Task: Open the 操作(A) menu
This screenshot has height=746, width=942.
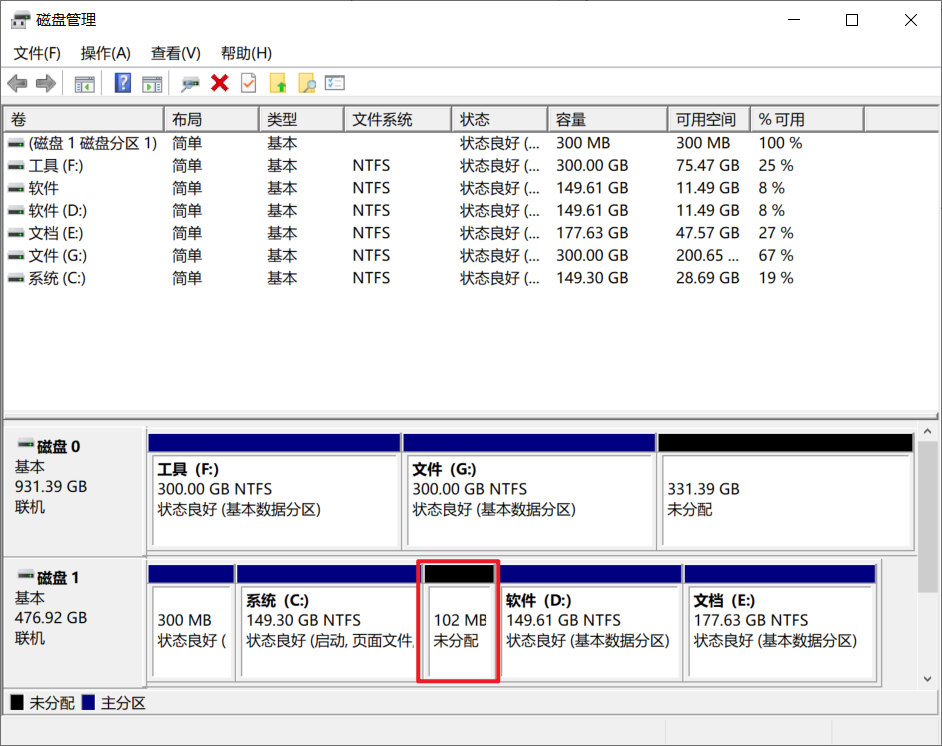Action: click(x=105, y=53)
